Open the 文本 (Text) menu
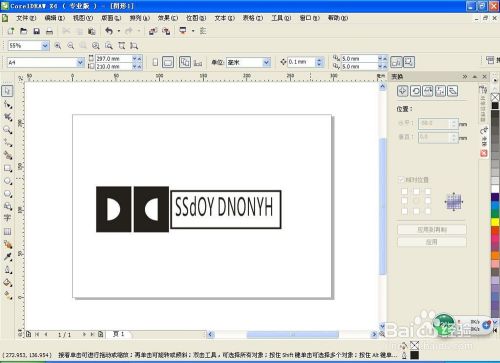The width and height of the screenshot is (500, 363). (x=224, y=18)
